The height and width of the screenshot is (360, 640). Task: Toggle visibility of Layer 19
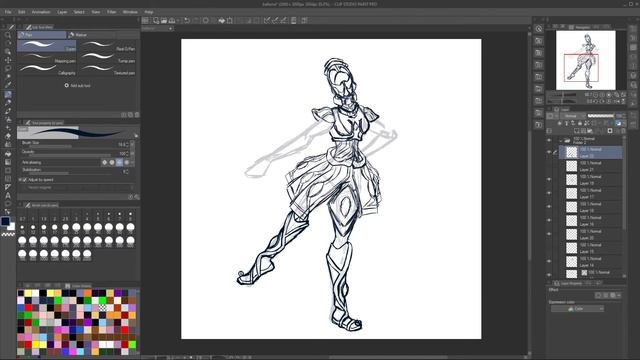click(x=549, y=180)
